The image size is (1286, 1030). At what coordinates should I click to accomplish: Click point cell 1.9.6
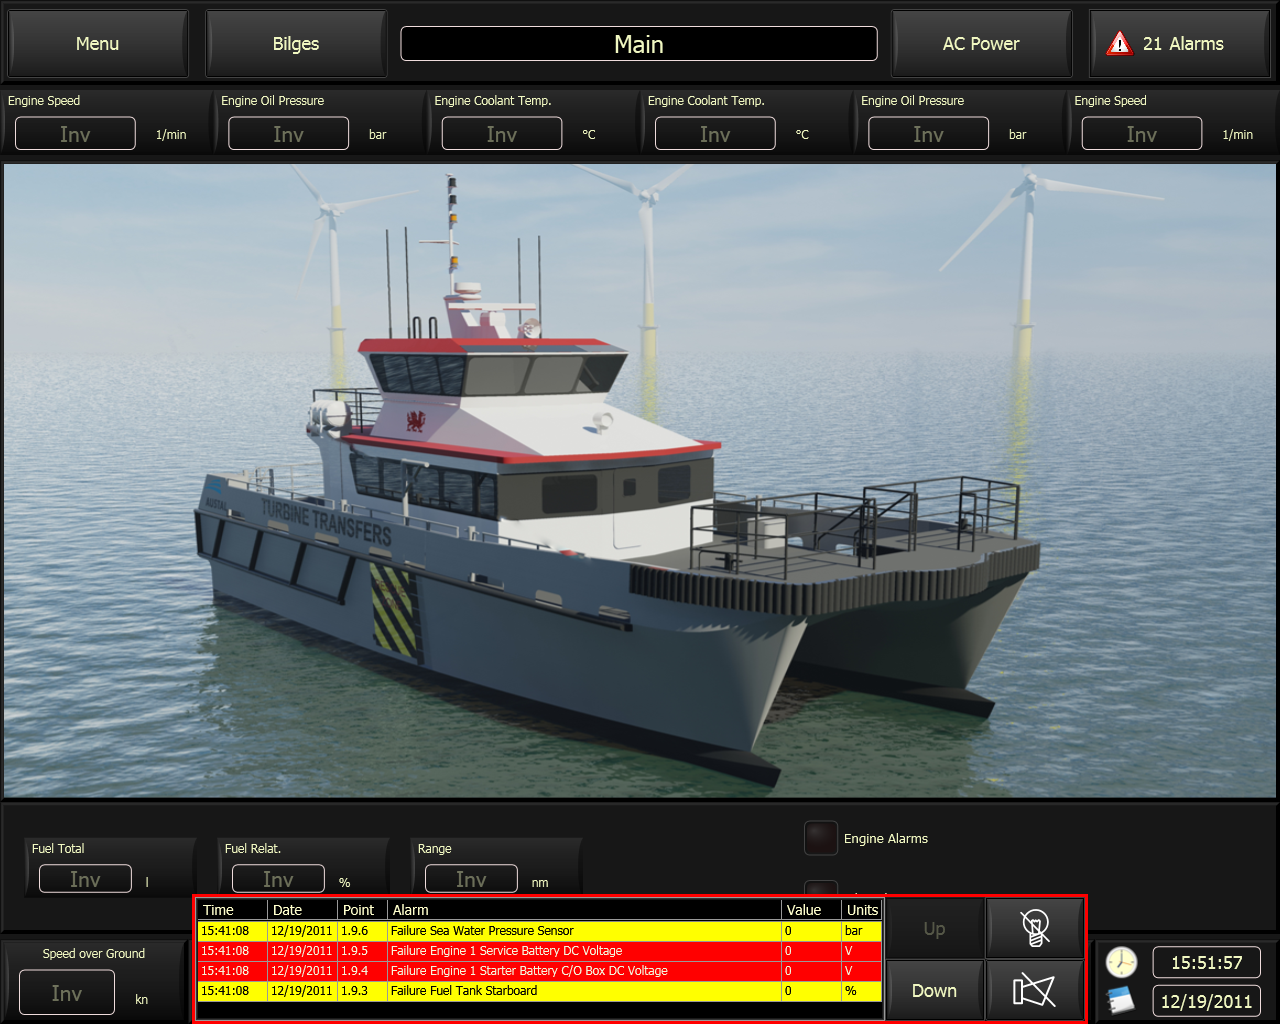362,931
